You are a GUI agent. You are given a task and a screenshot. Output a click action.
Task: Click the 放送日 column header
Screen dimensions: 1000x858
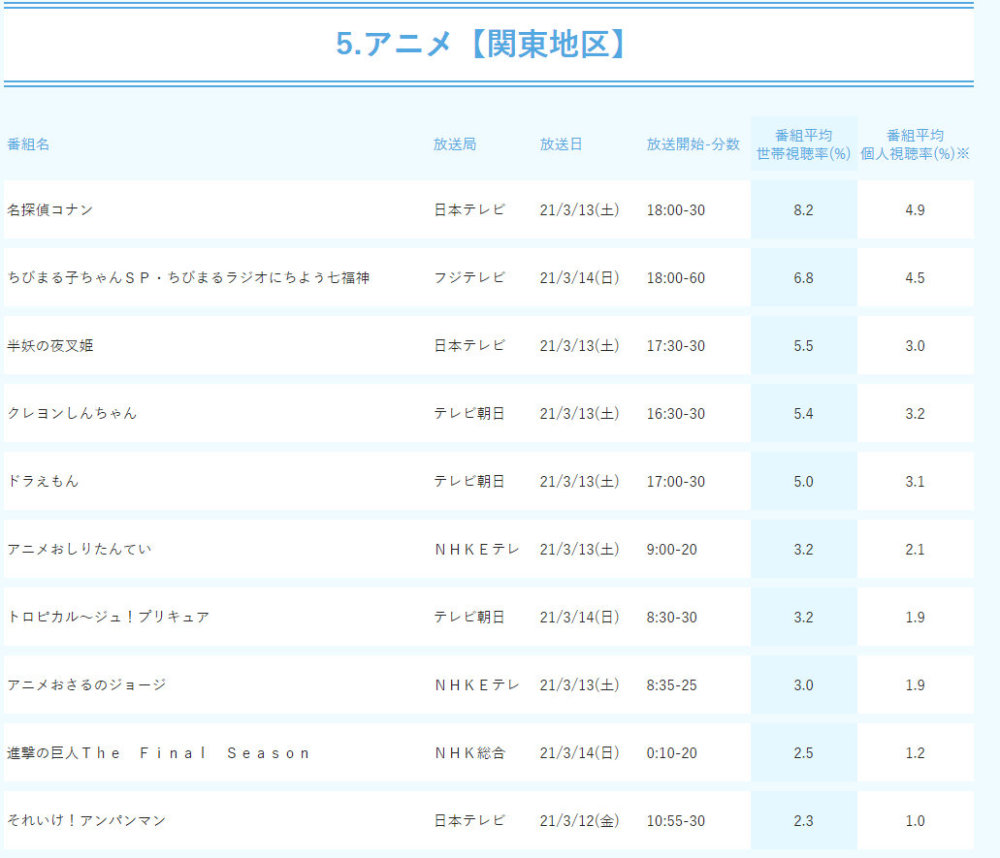561,144
